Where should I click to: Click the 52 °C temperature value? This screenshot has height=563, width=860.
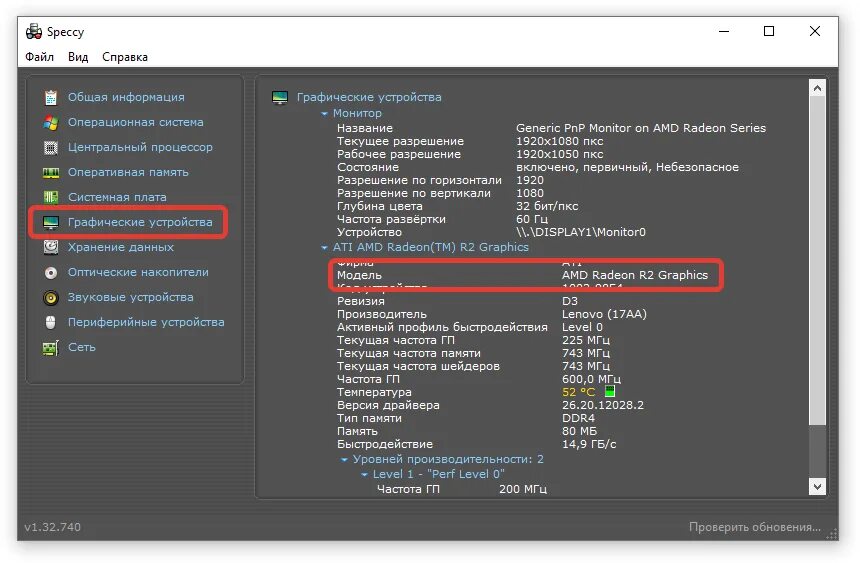pos(578,392)
